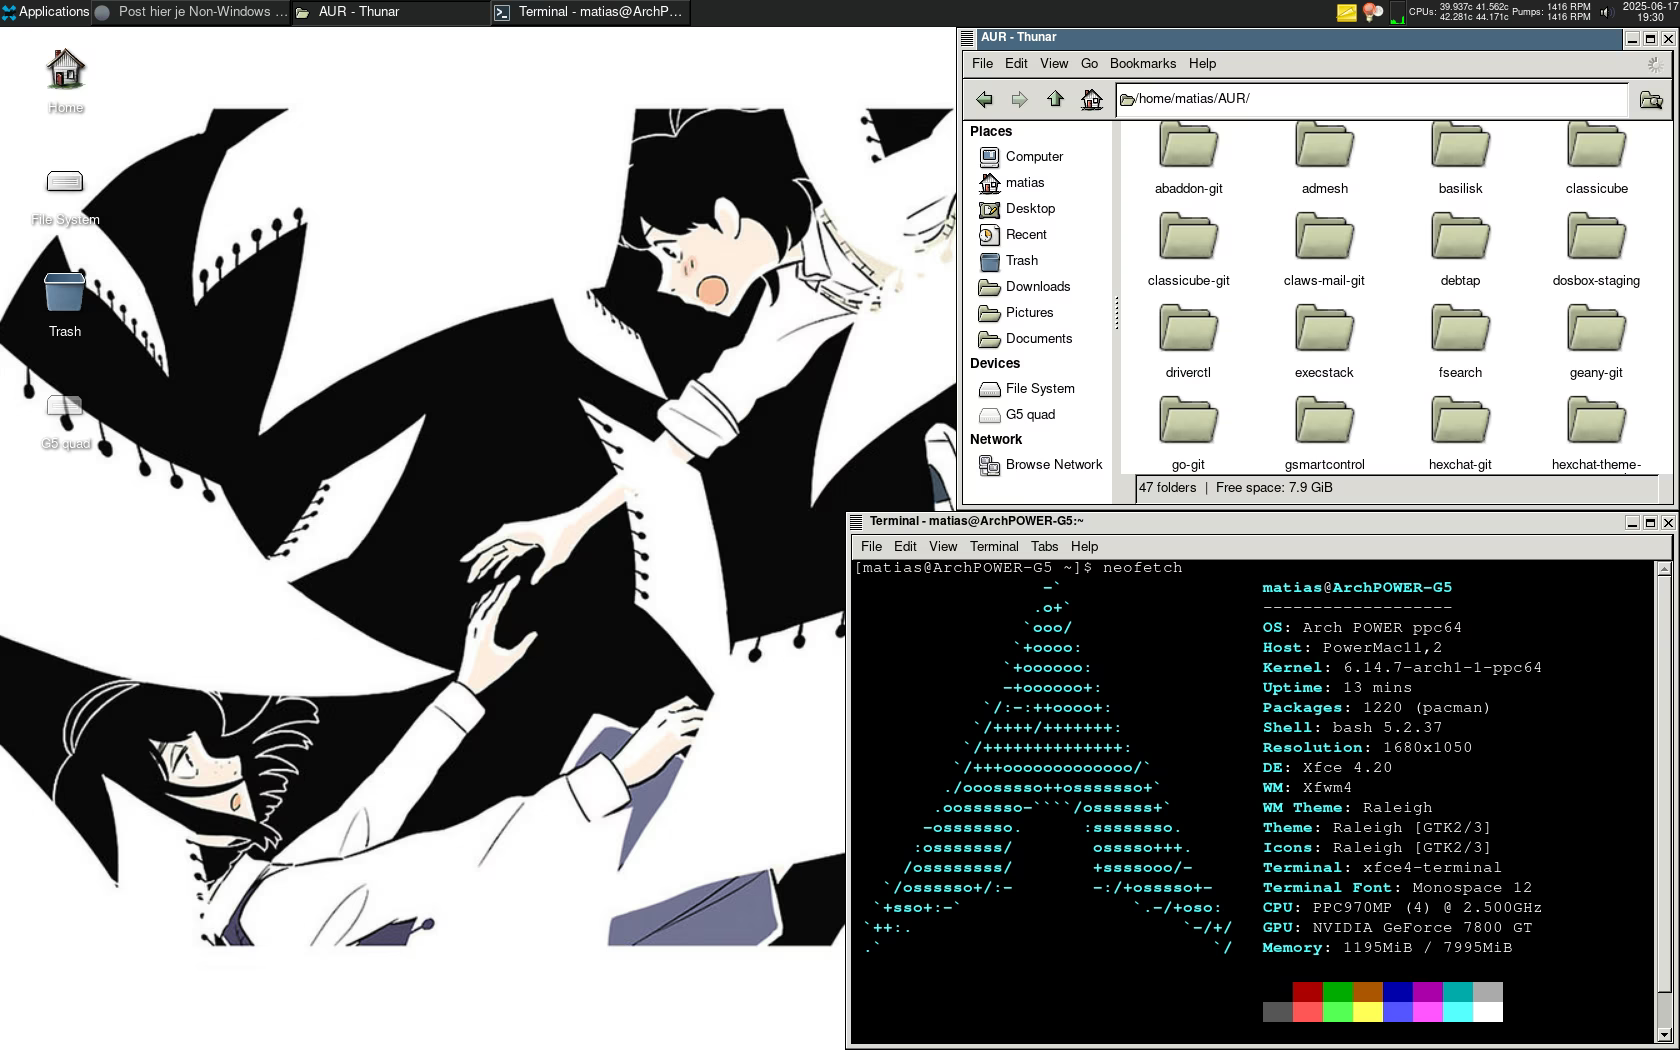Open the yellow notes icon in the panel
1680x1050 pixels.
pos(1347,12)
